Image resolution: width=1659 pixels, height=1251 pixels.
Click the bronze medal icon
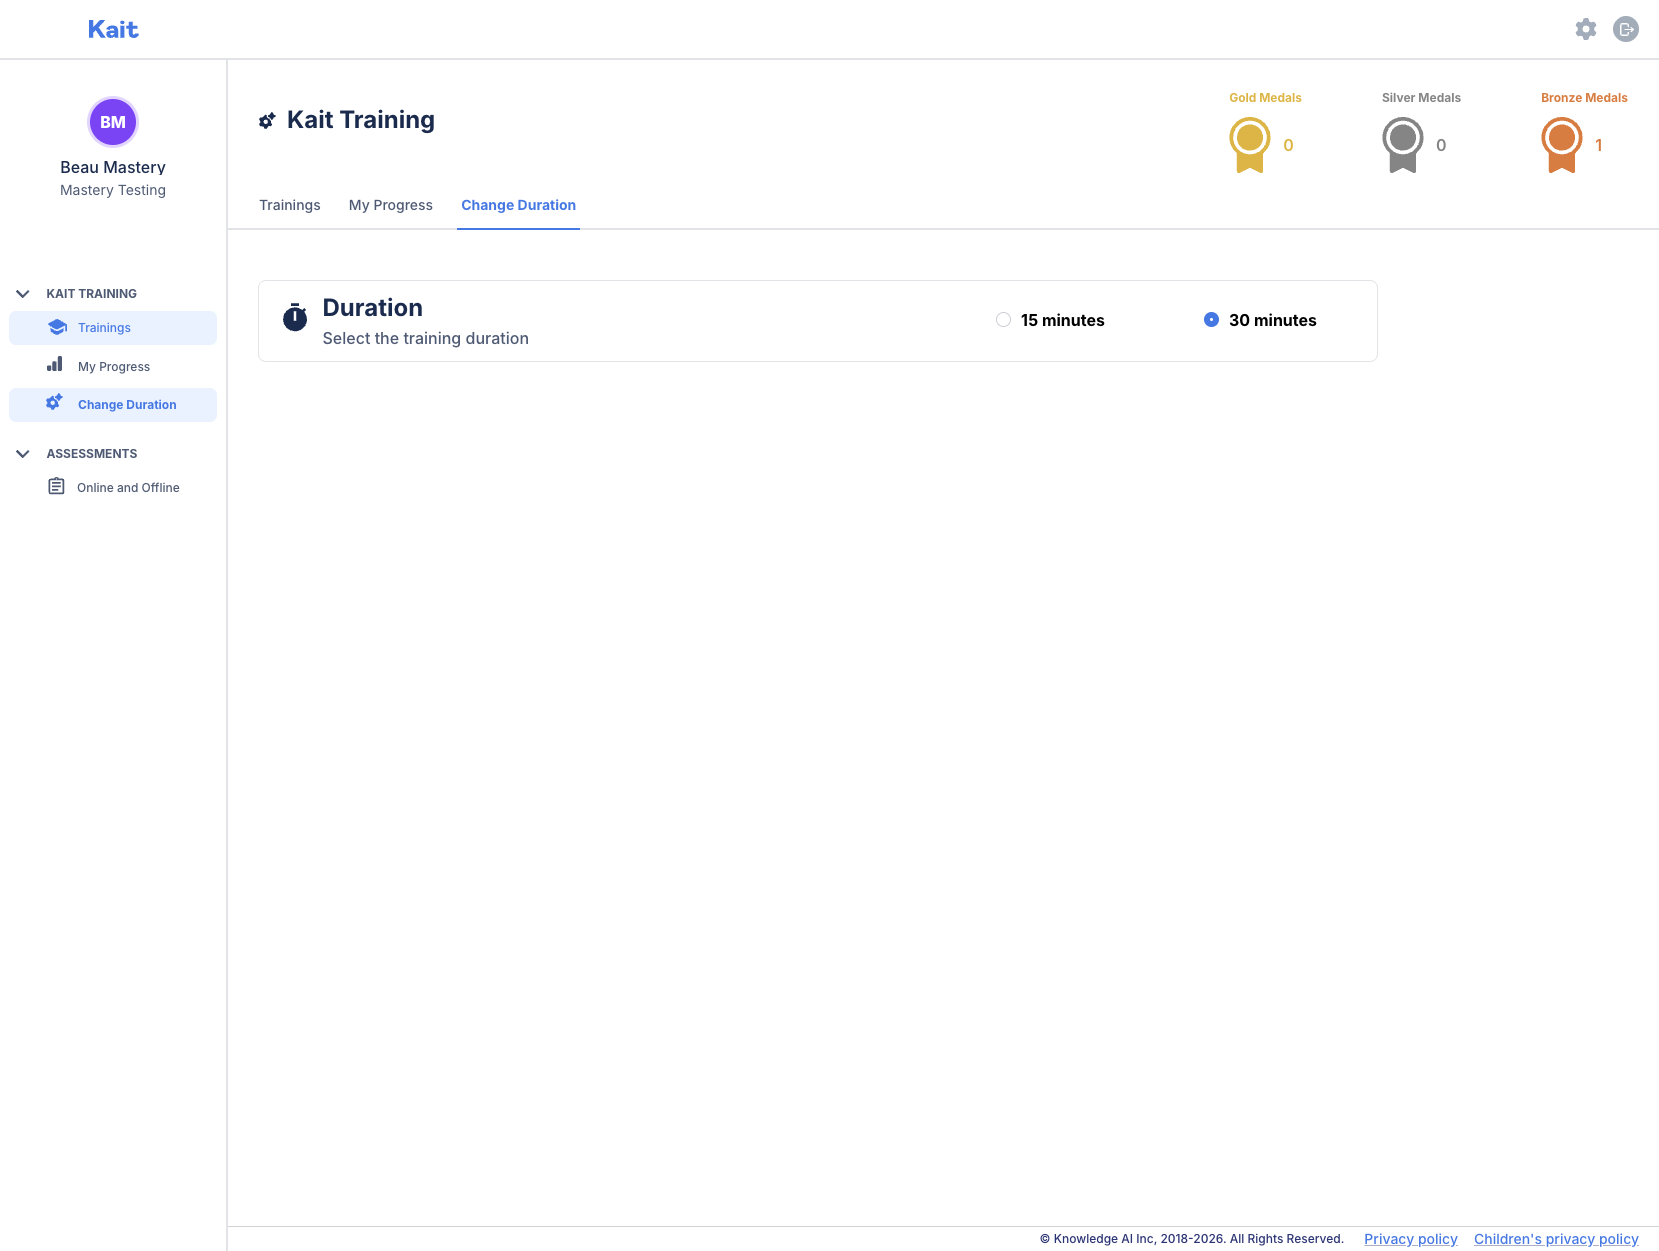click(x=1562, y=145)
